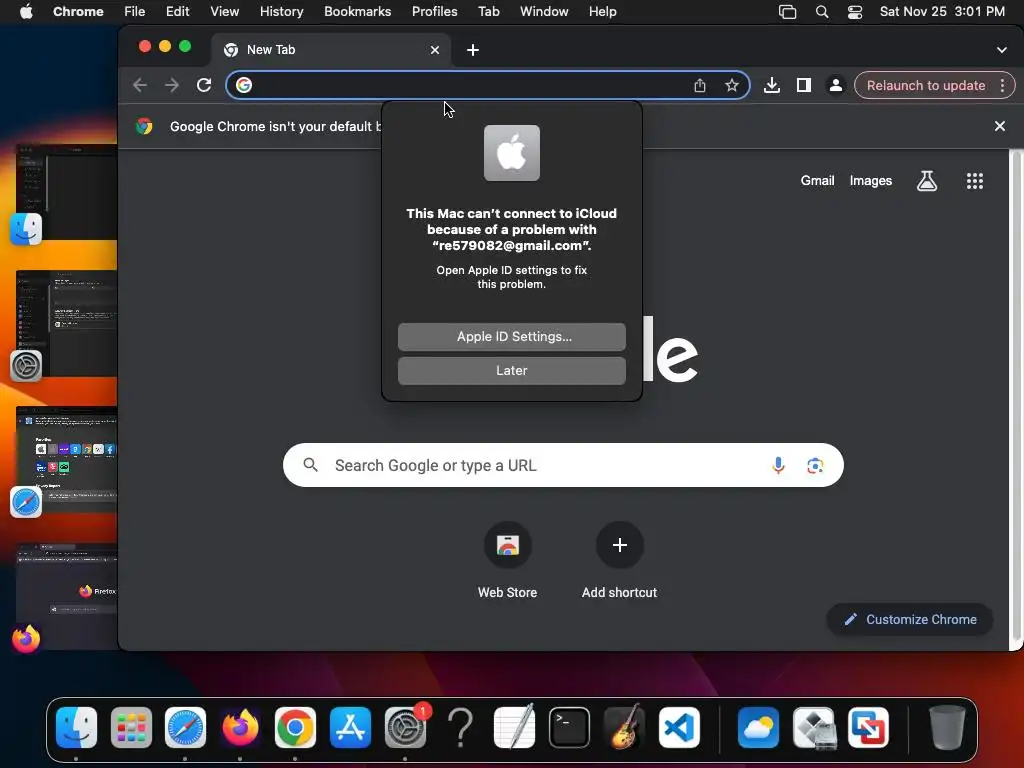Open TextEdit from the Dock
The height and width of the screenshot is (768, 1024).
[515, 728]
